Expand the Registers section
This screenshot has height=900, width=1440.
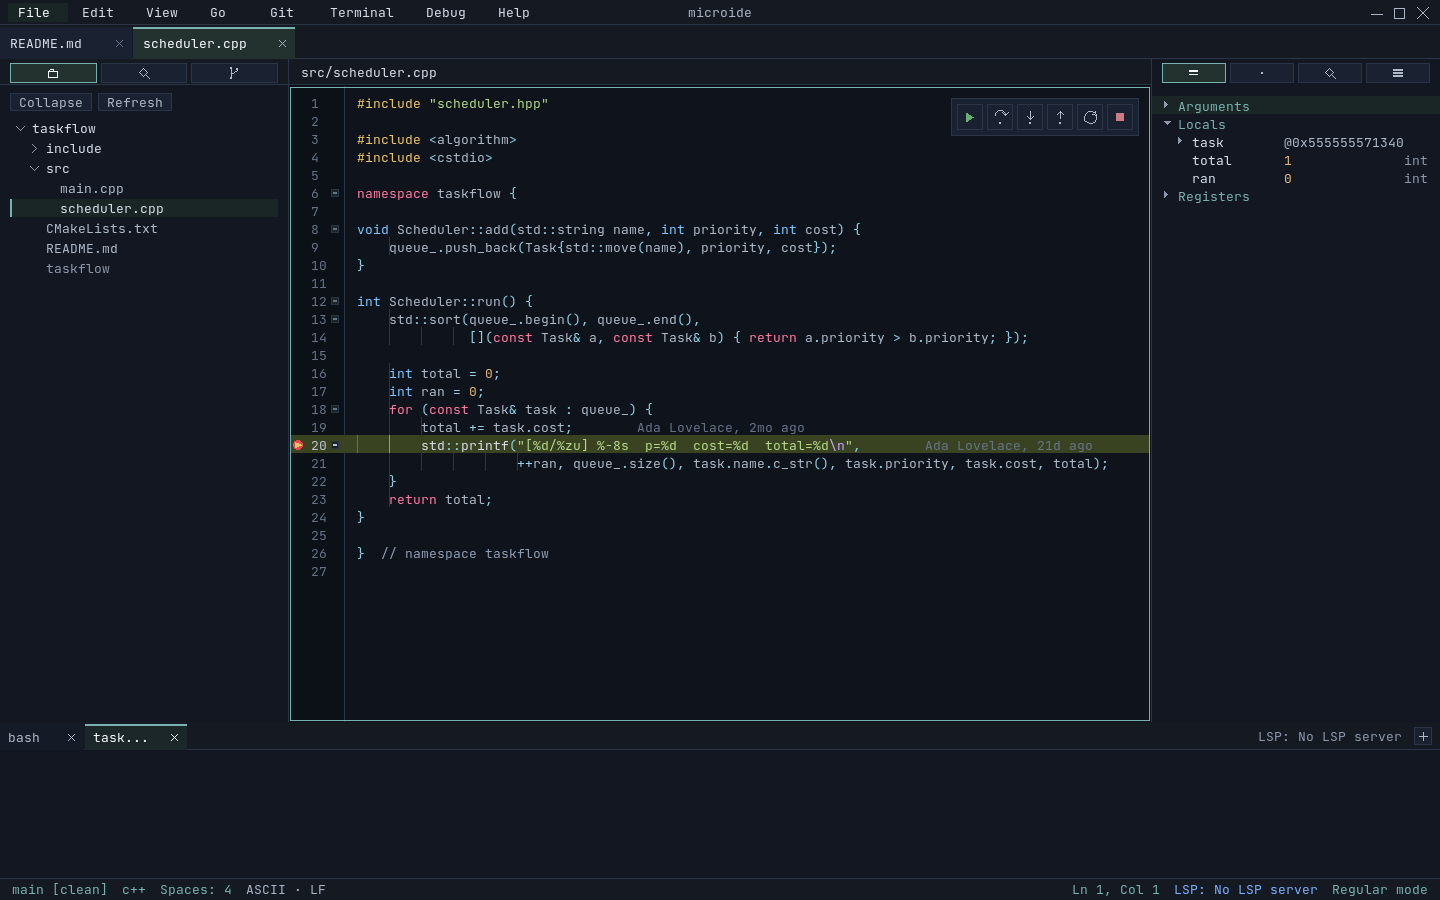[1166, 195]
